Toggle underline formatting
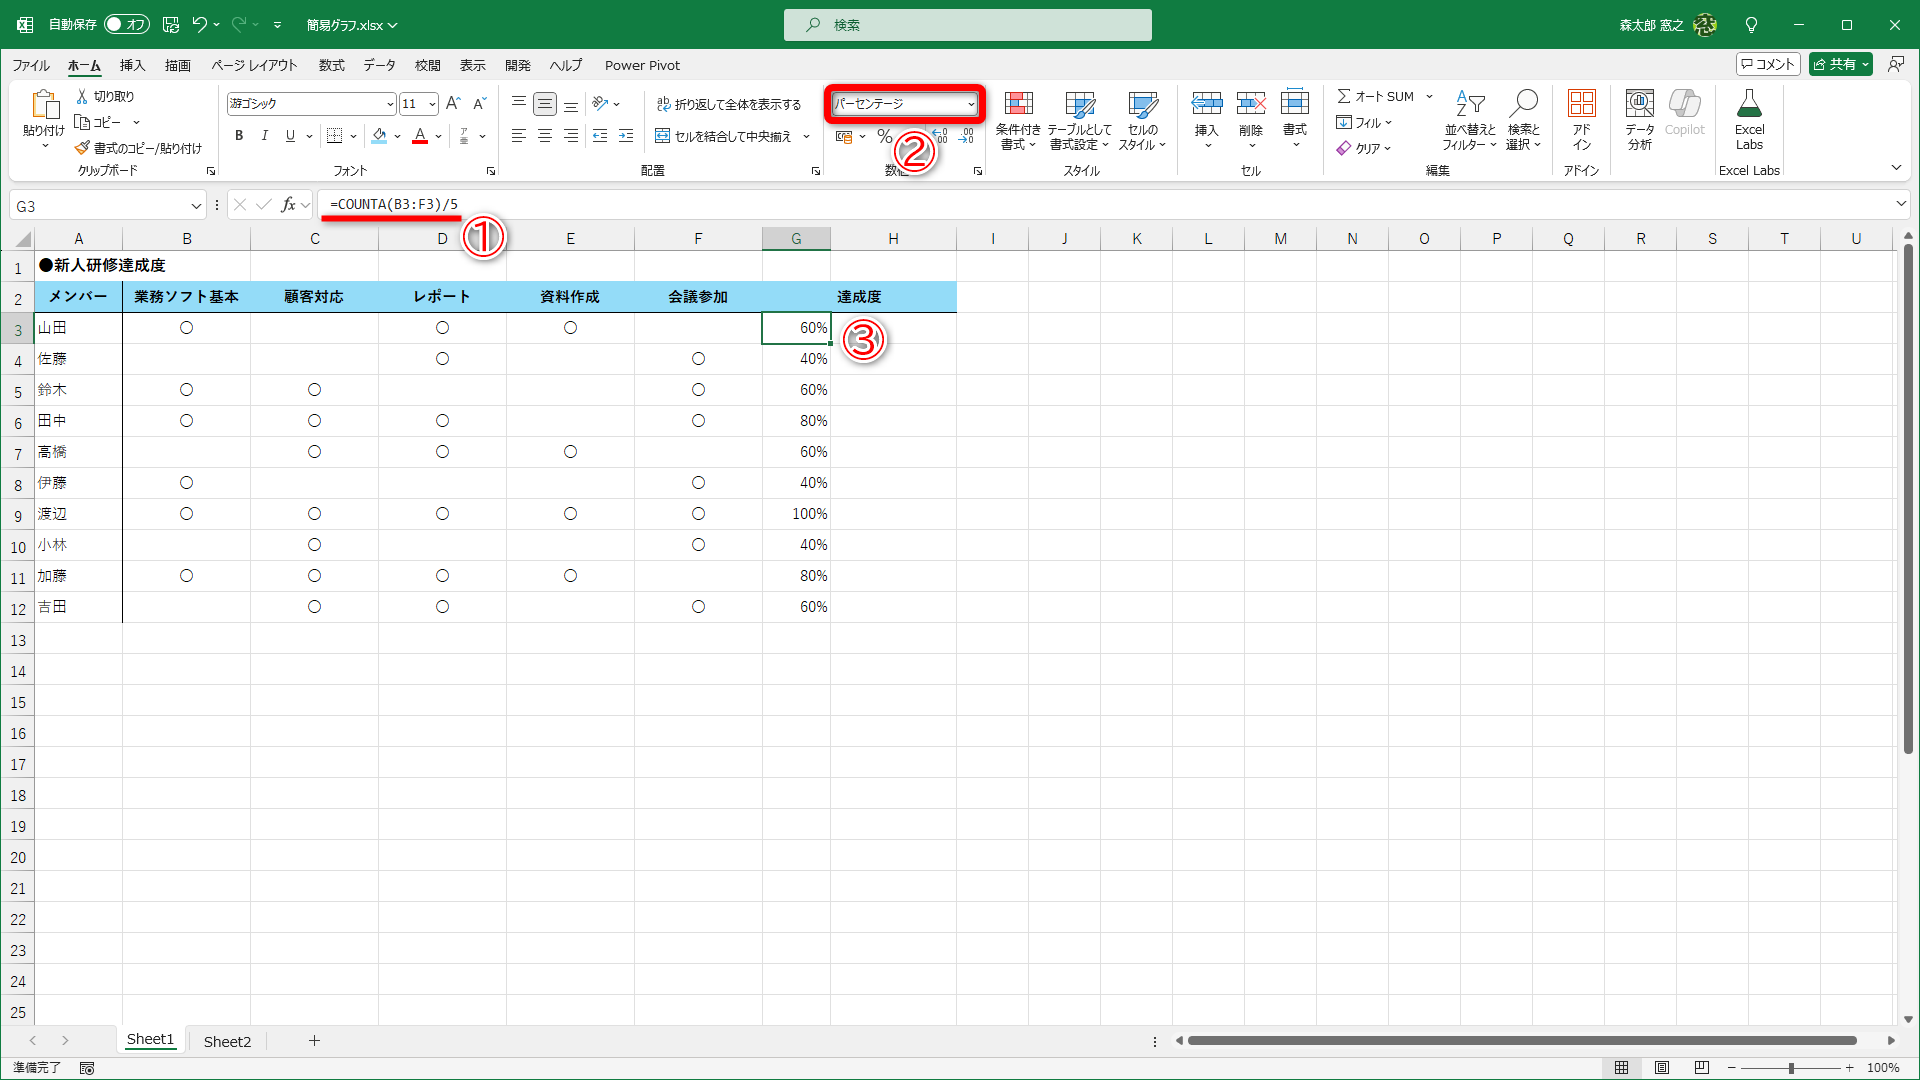 tap(288, 135)
